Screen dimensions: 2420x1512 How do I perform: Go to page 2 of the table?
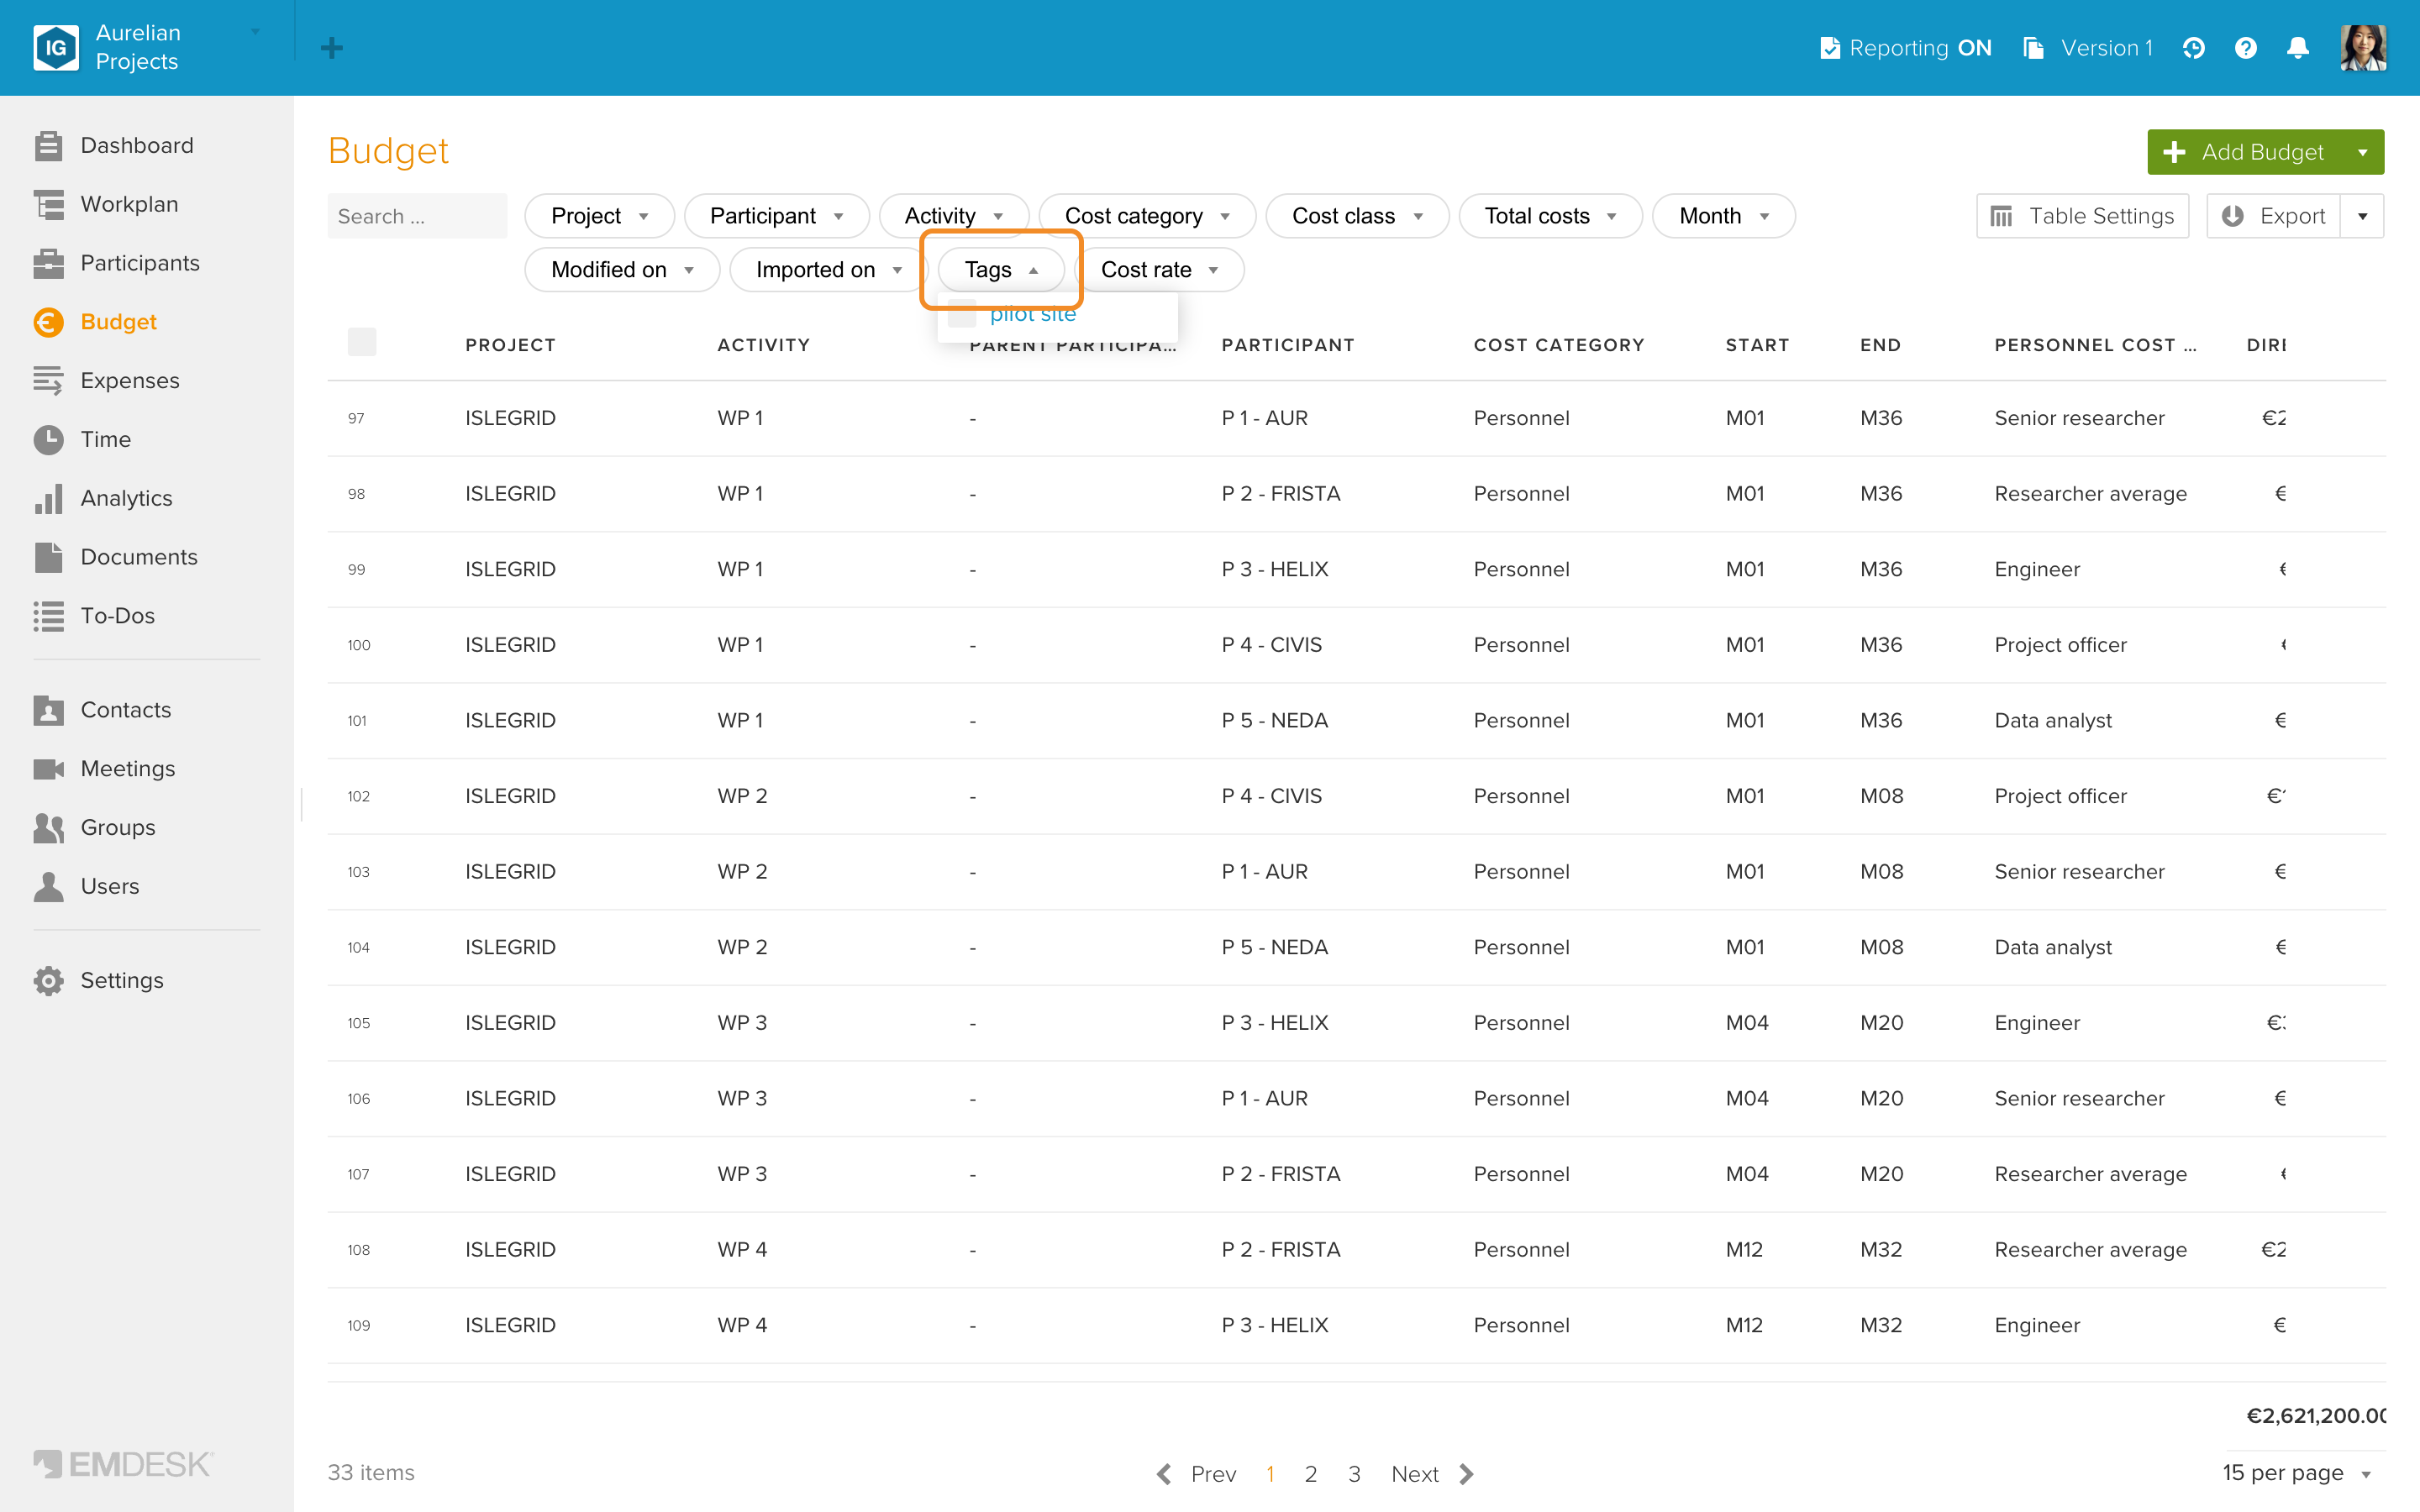(1310, 1474)
